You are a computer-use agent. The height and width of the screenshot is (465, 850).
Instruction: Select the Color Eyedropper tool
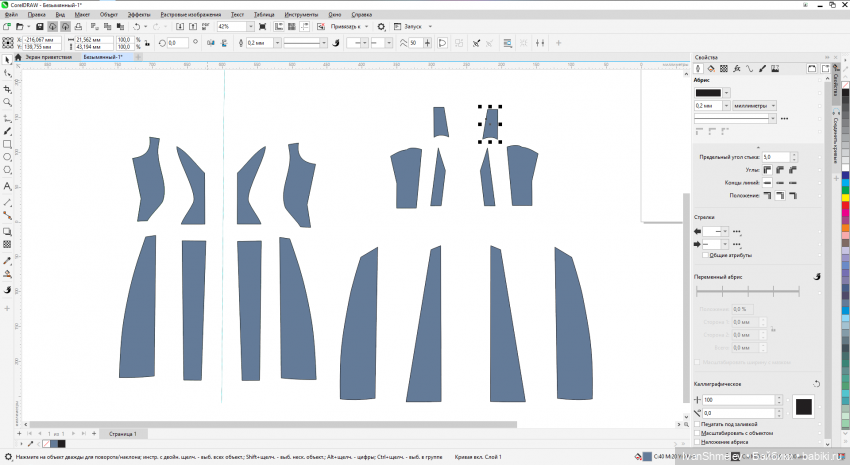[7, 261]
